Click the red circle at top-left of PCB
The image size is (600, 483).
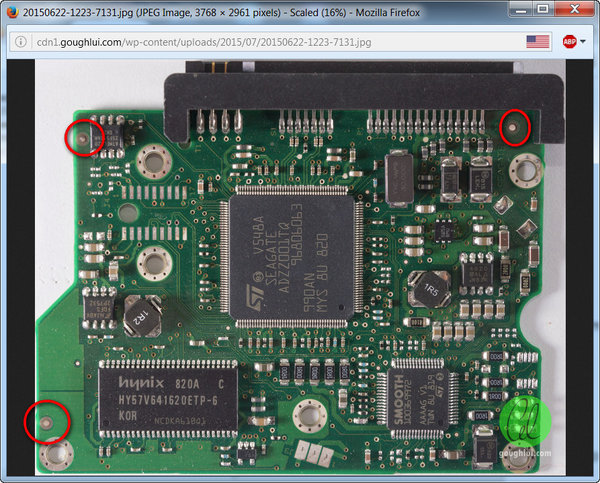84,137
